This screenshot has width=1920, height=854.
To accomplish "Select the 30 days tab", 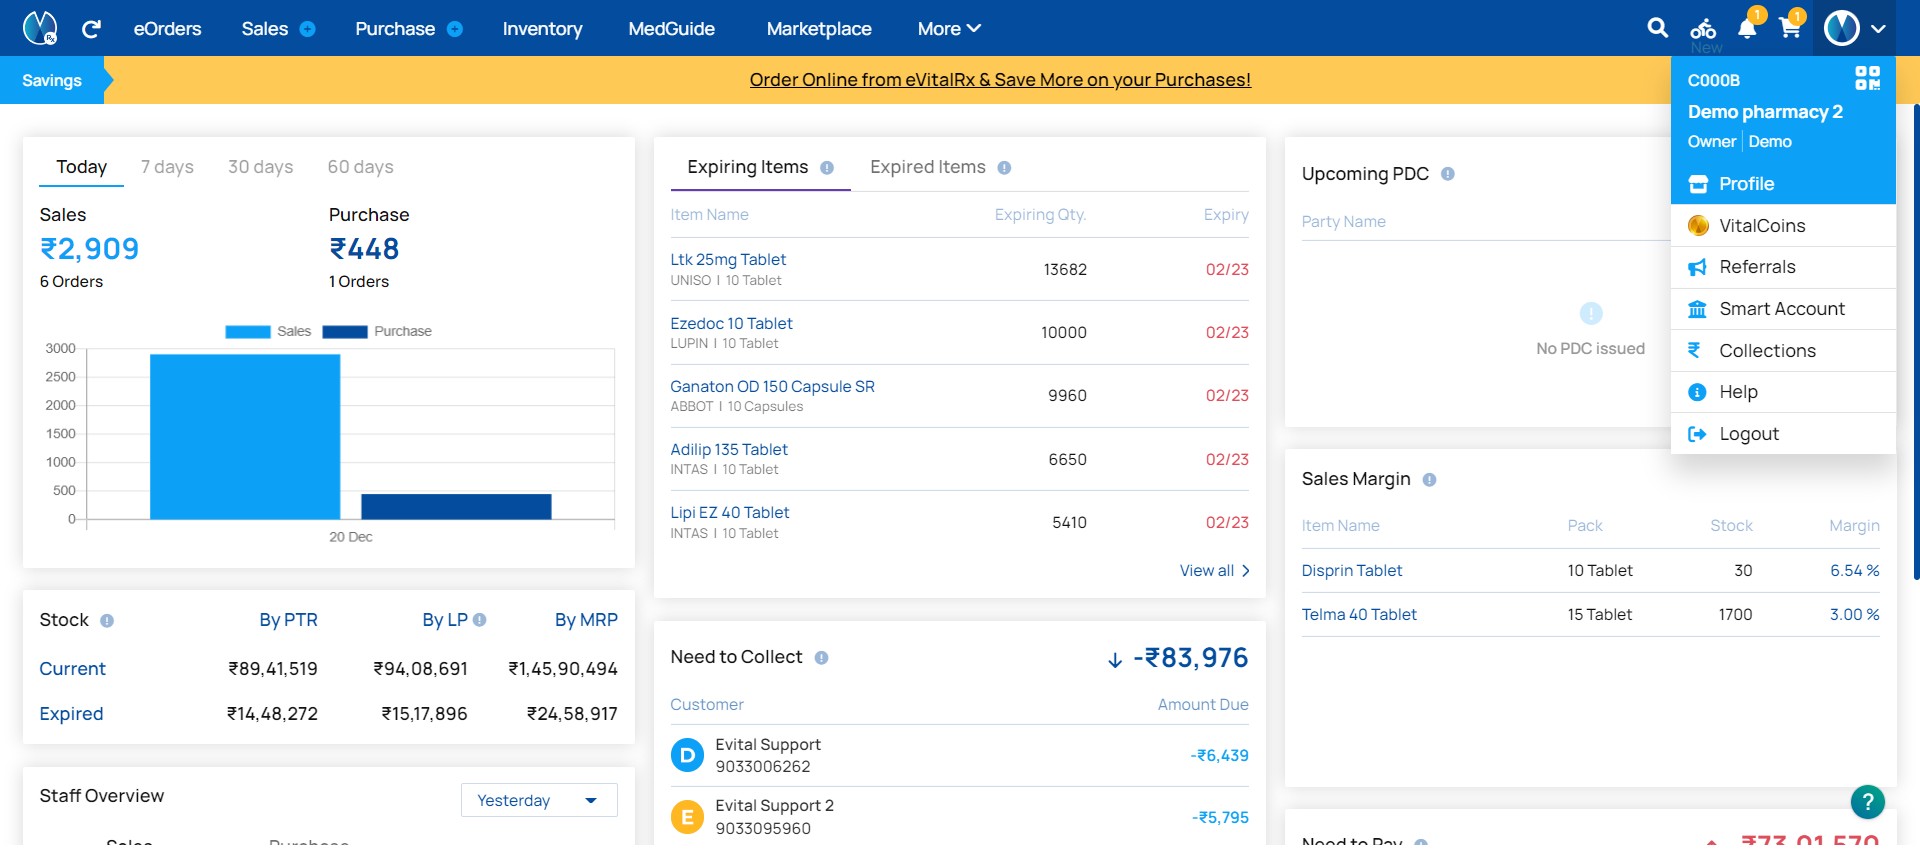I will (x=260, y=167).
